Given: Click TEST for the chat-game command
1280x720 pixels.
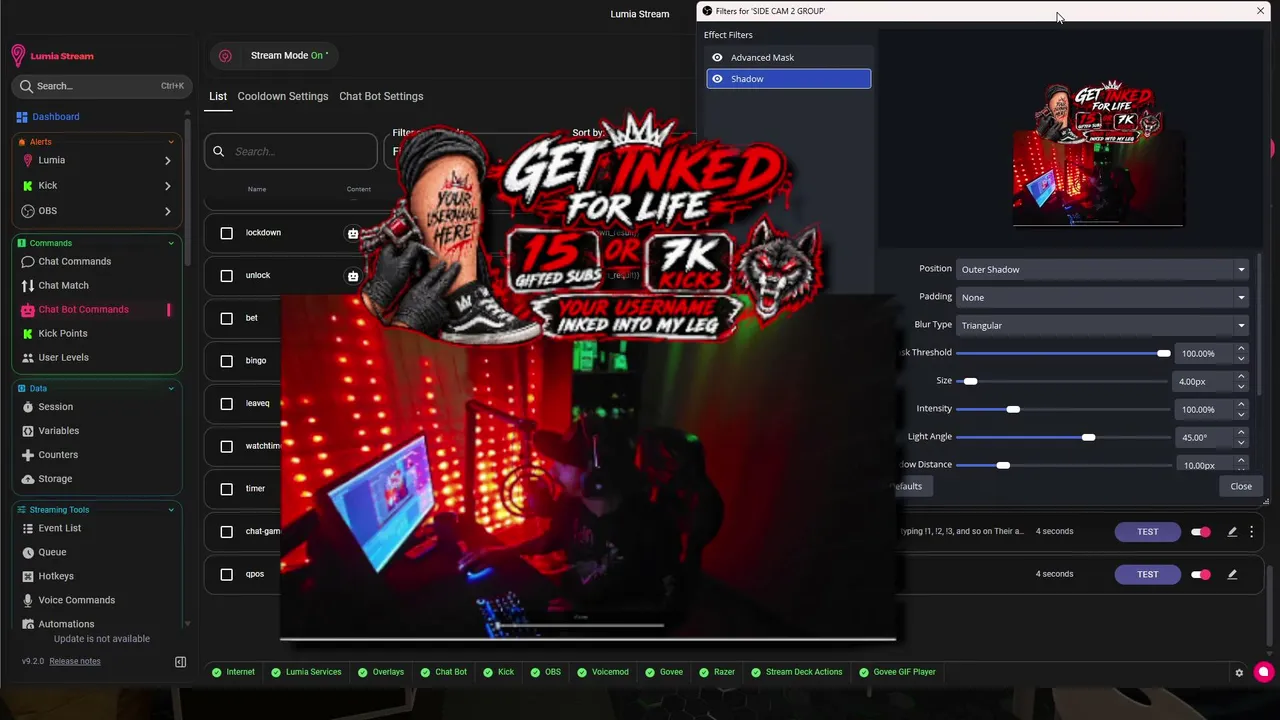Looking at the screenshot, I should [x=1147, y=532].
